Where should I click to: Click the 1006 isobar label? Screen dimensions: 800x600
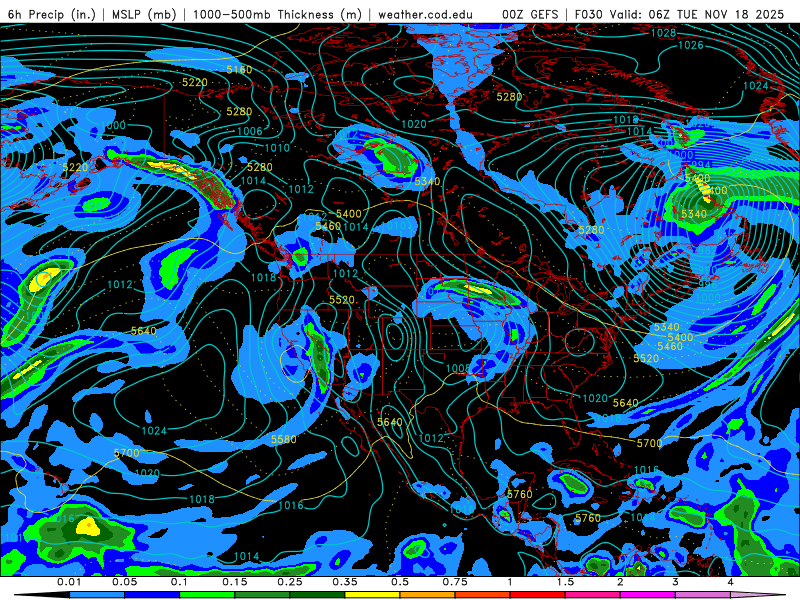click(x=250, y=131)
